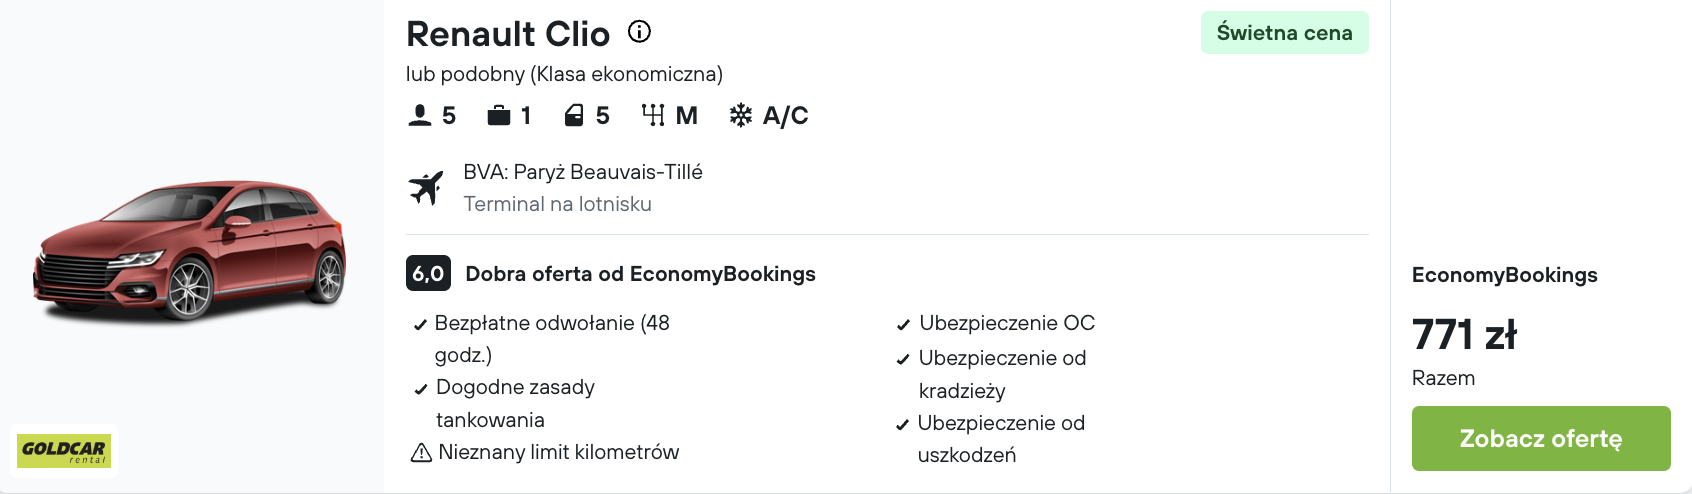
Task: Click Dobra oferta od EconomyBookings heading
Action: tap(641, 274)
